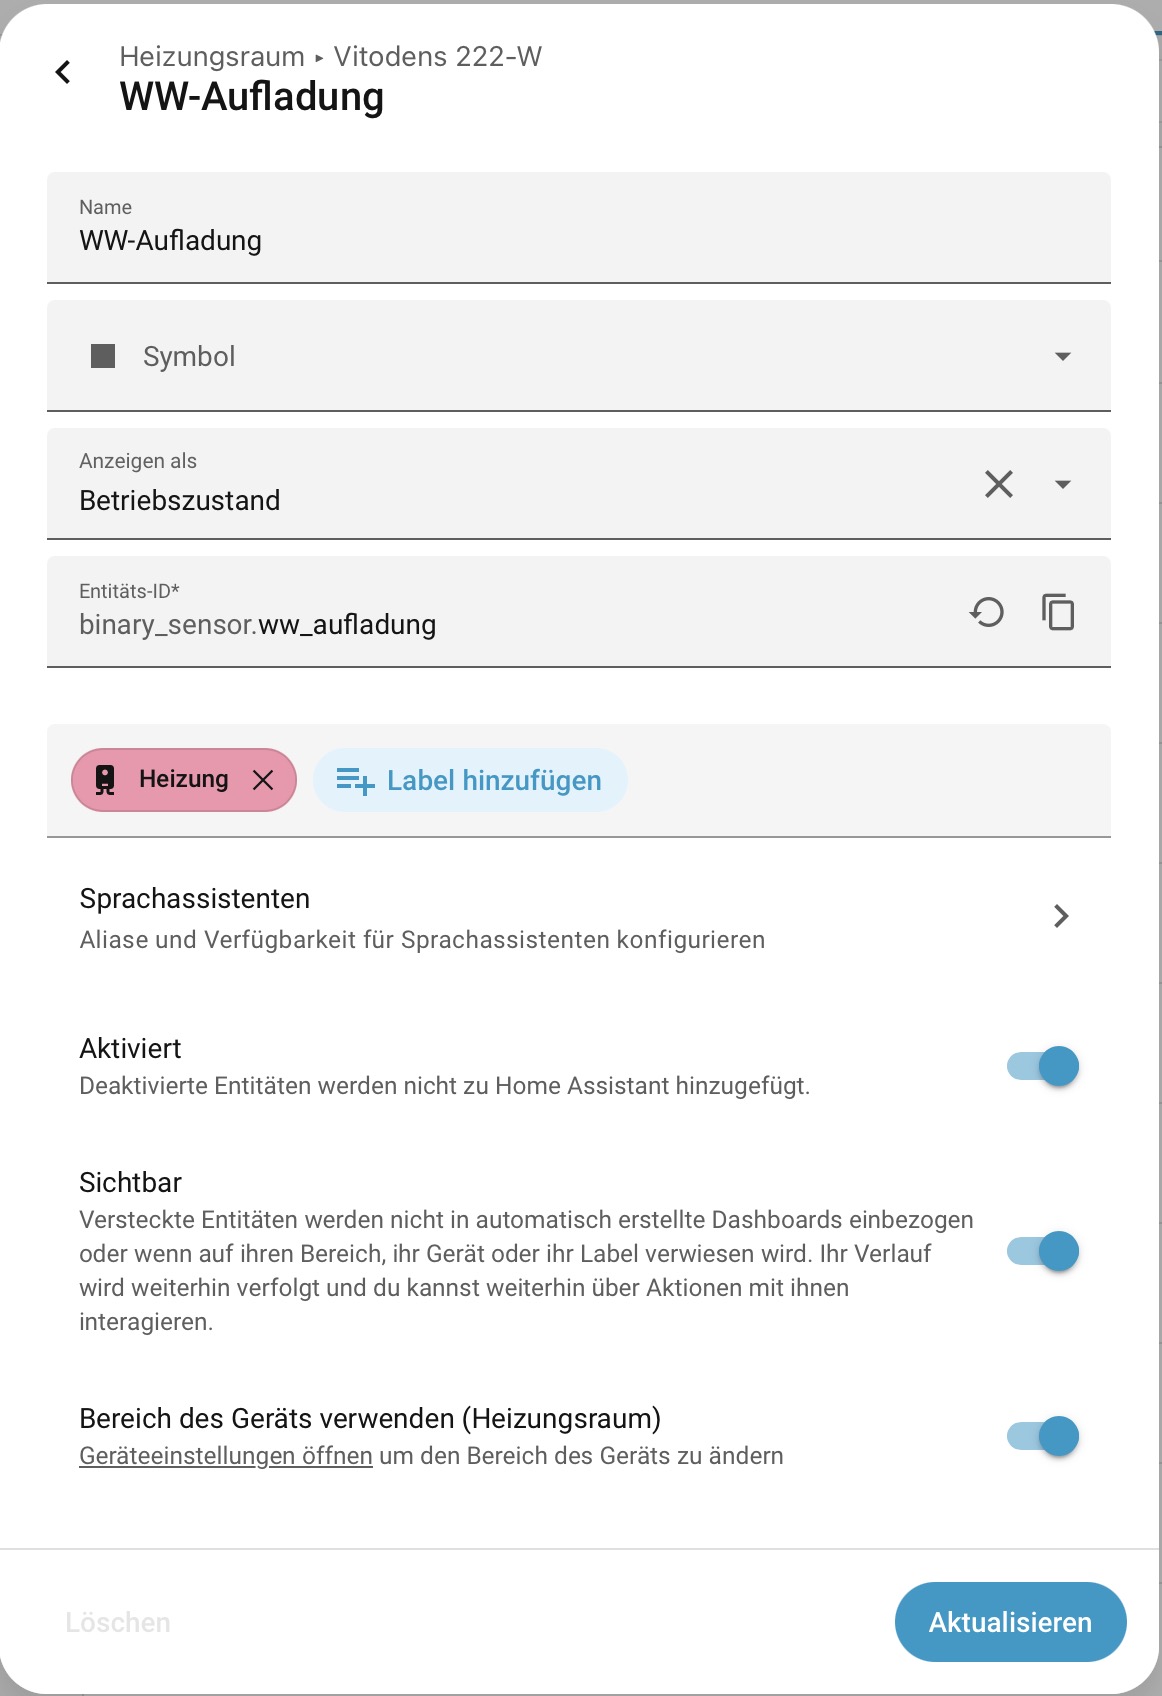This screenshot has height=1696, width=1162.
Task: Expand the Symbol dropdown arrow
Action: tap(1063, 356)
